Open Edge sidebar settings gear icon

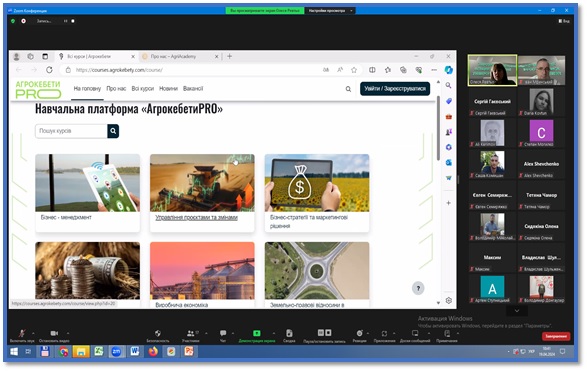pyautogui.click(x=448, y=300)
